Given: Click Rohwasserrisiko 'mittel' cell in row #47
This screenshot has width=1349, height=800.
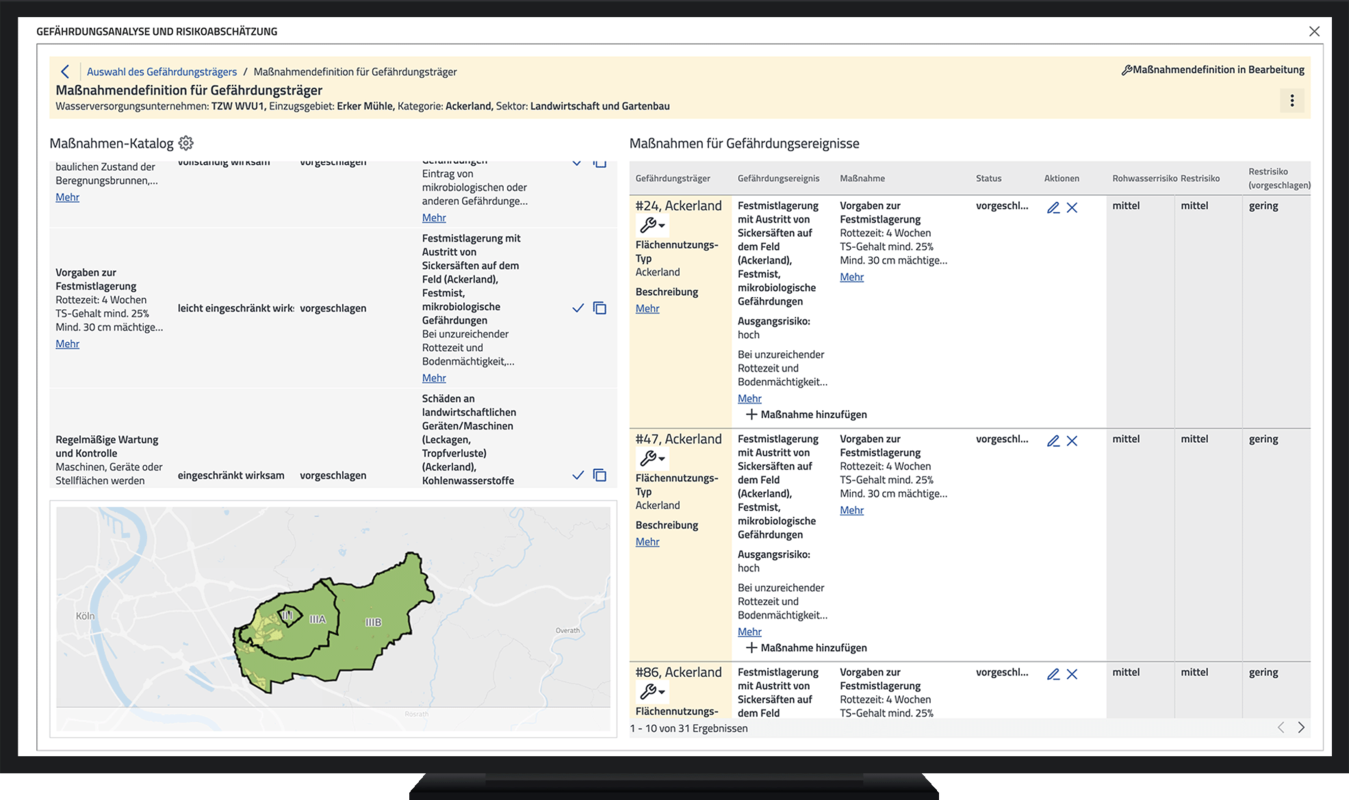Looking at the screenshot, I should (x=1126, y=439).
